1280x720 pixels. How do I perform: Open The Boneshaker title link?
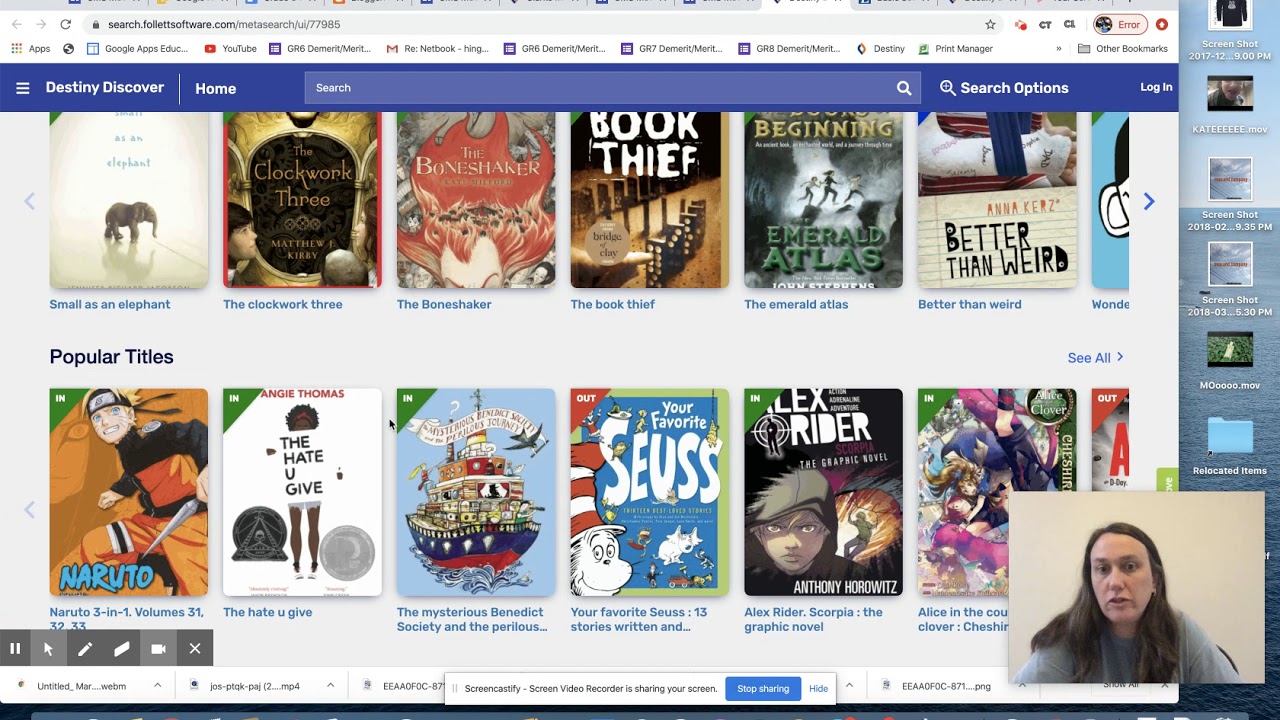tap(444, 304)
